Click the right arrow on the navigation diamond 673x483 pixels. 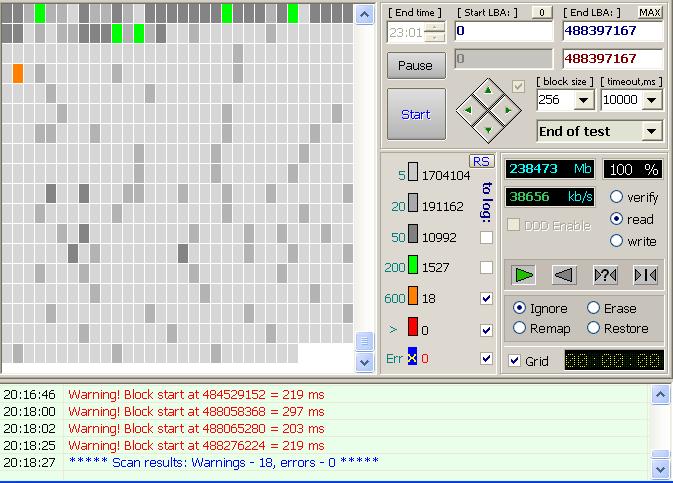508,110
